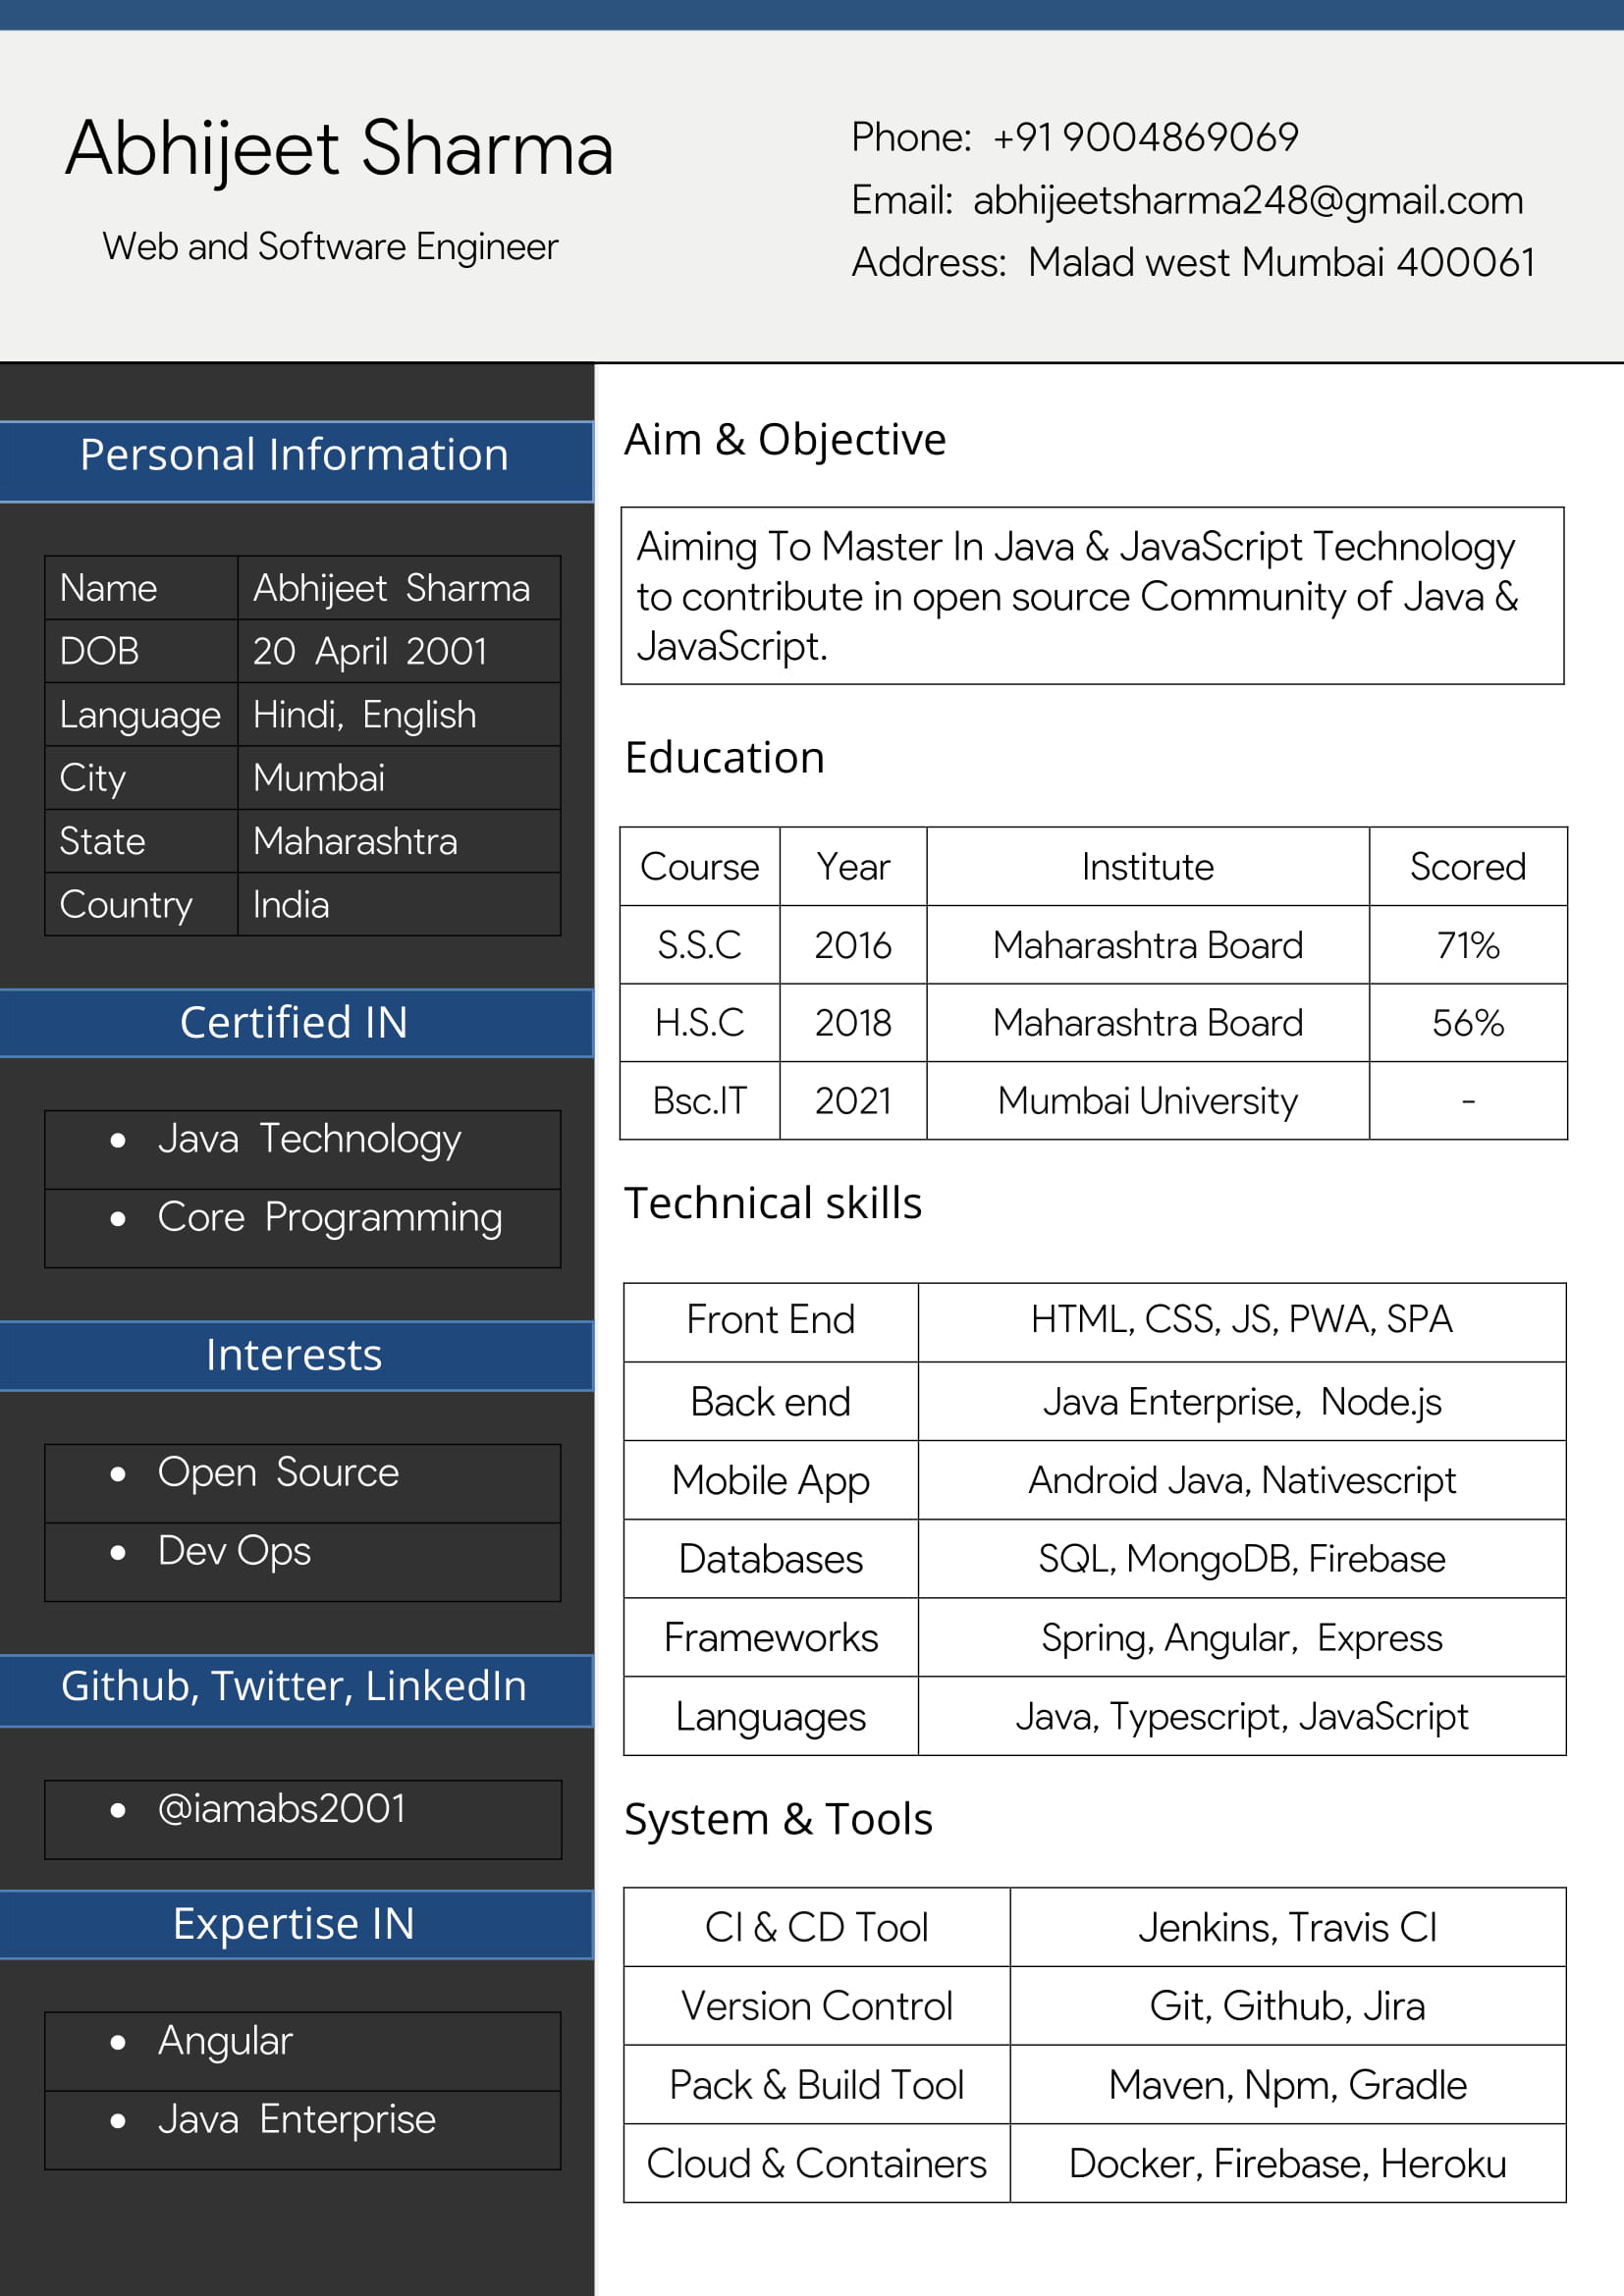The height and width of the screenshot is (2296, 1624).
Task: Select the 'Maven, Npm, Gradle' cell
Action: (1287, 2085)
